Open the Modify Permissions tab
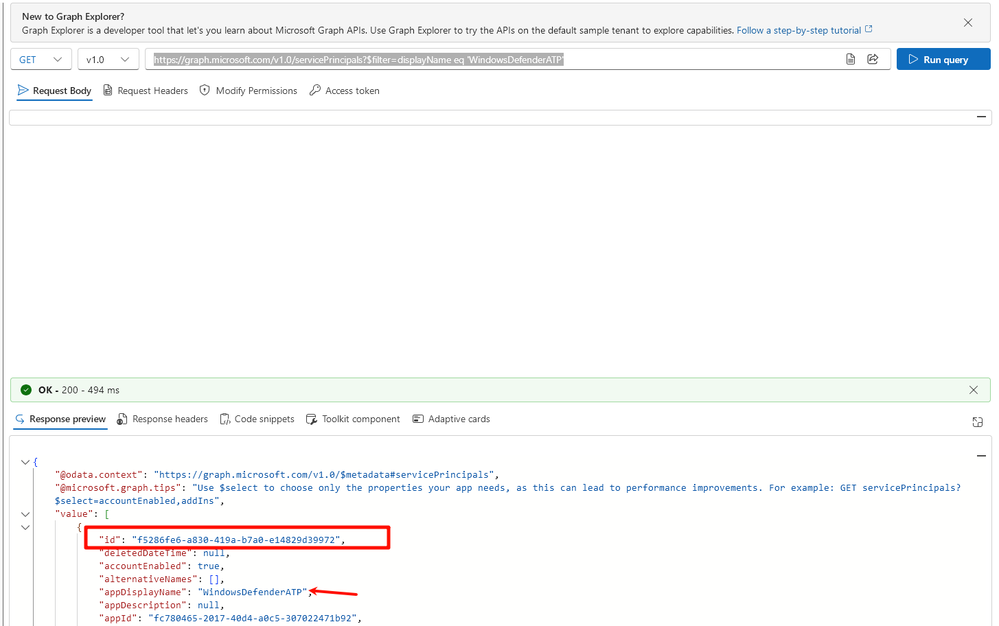The image size is (999, 626). [248, 90]
